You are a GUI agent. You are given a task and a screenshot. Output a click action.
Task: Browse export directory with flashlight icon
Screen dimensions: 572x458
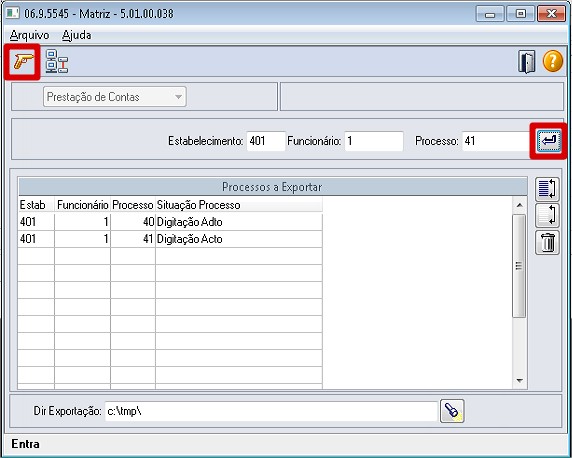(x=452, y=411)
